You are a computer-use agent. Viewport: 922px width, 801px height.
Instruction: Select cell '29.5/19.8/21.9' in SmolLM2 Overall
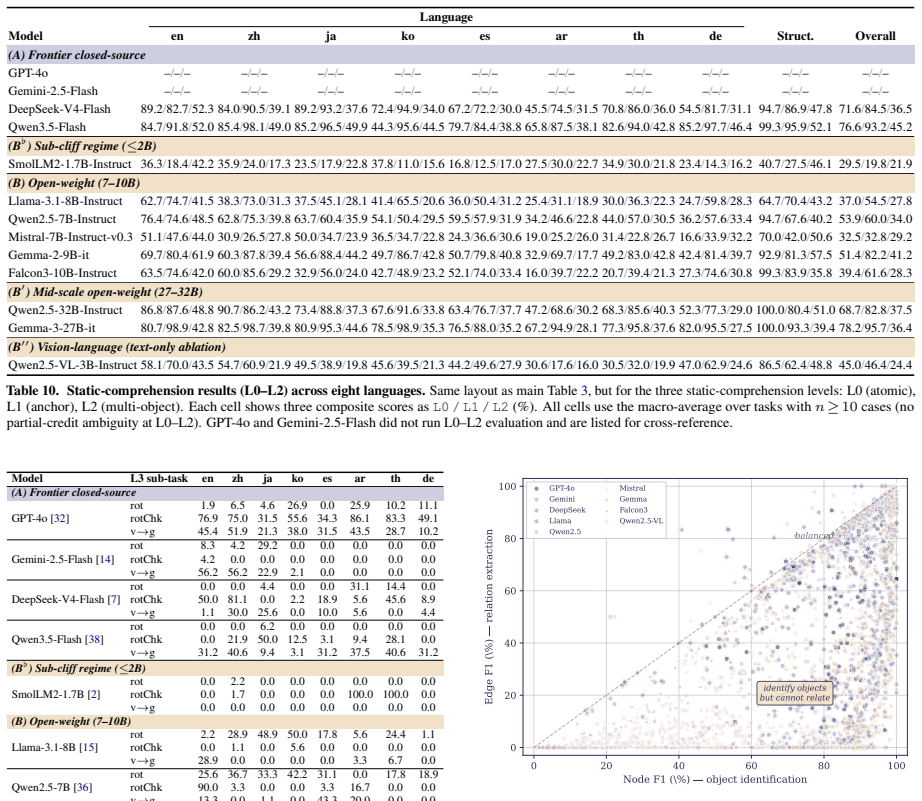pyautogui.click(x=875, y=164)
